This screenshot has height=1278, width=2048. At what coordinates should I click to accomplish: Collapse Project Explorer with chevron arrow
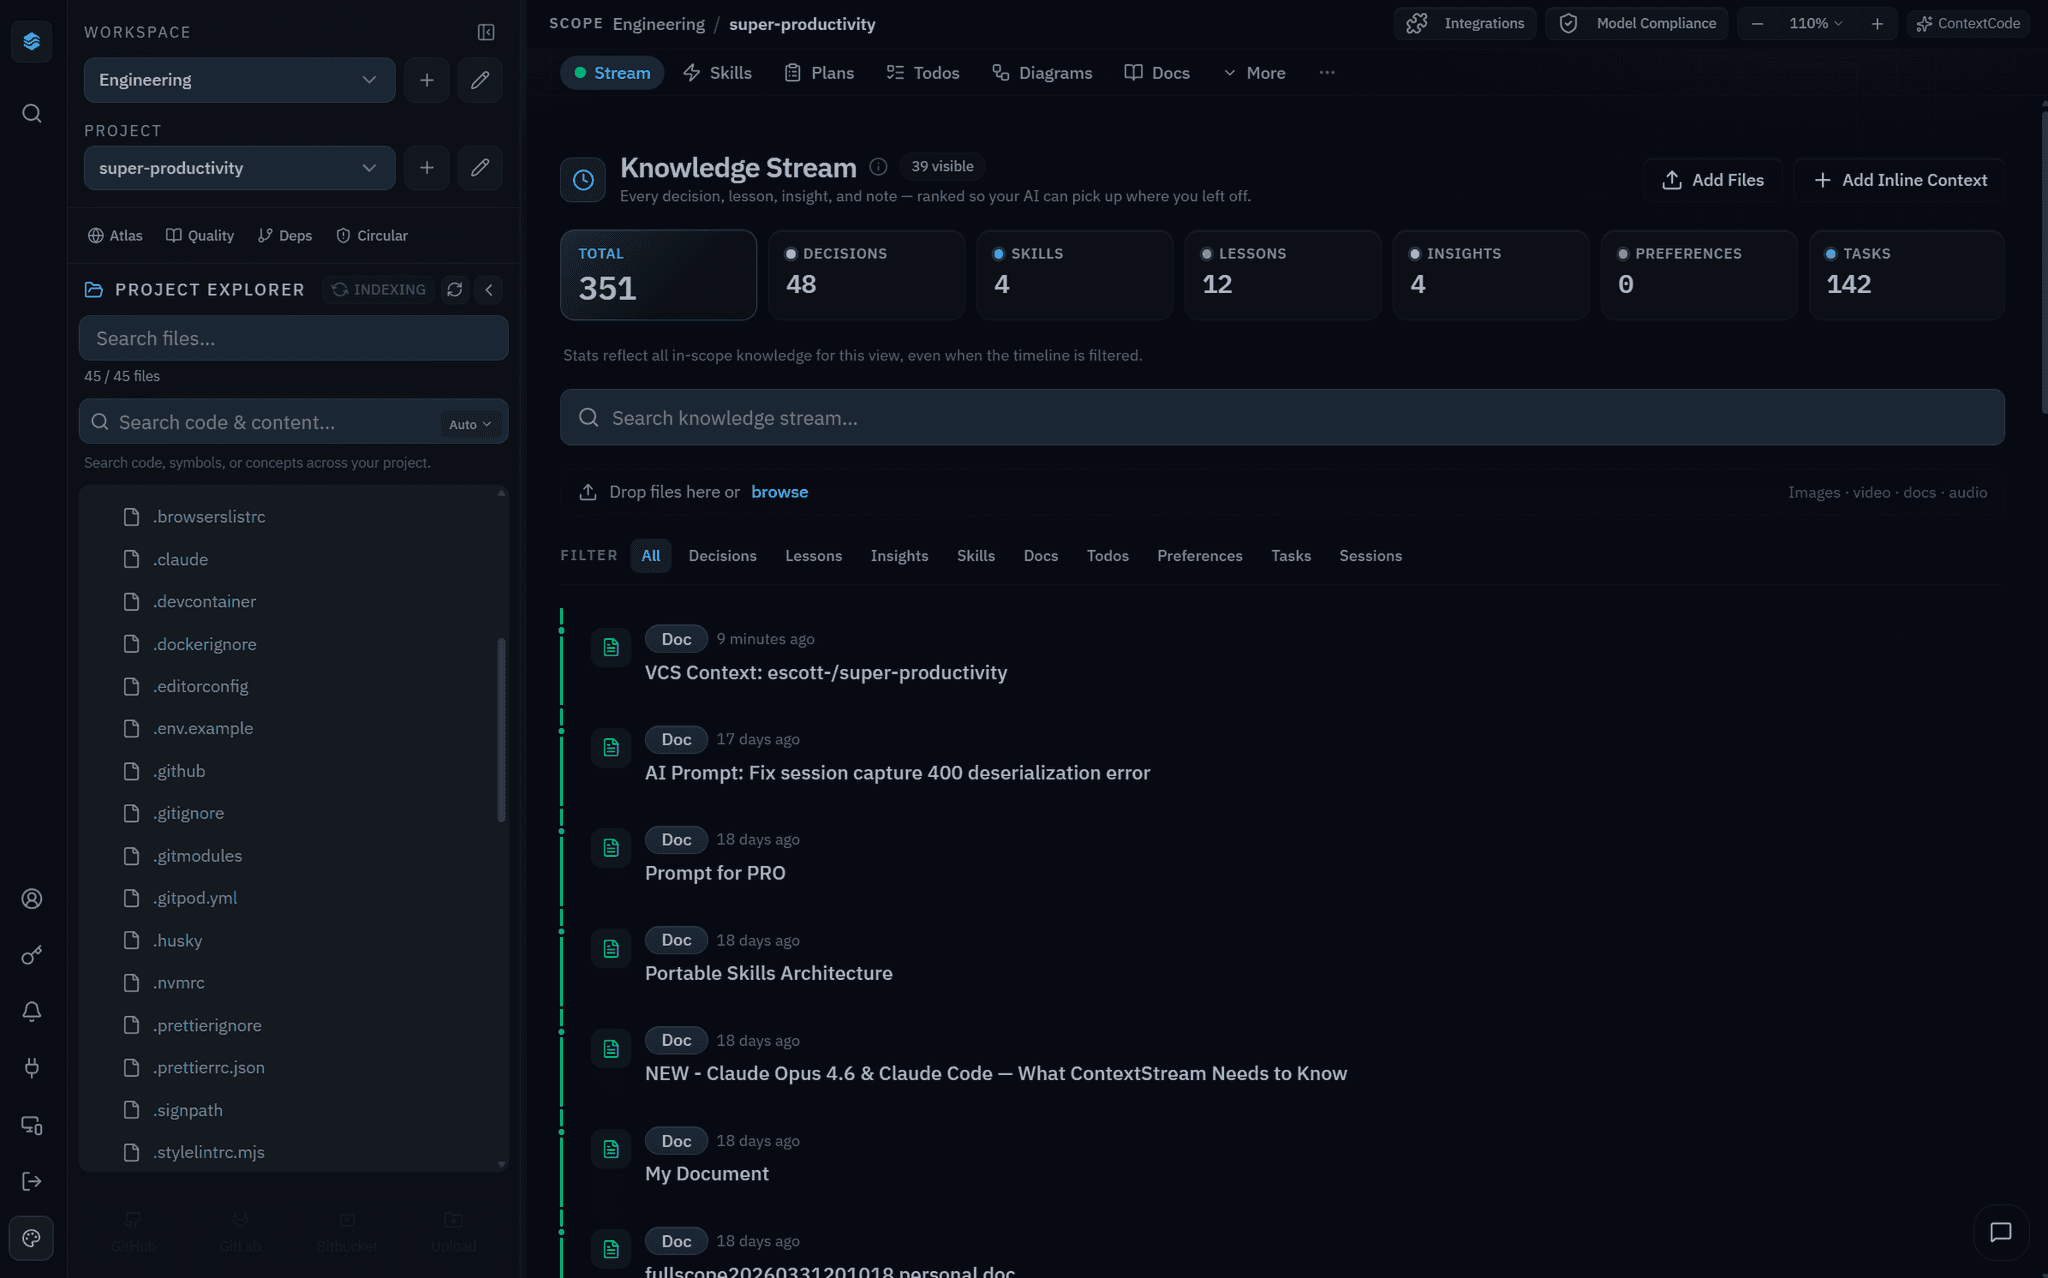489,289
